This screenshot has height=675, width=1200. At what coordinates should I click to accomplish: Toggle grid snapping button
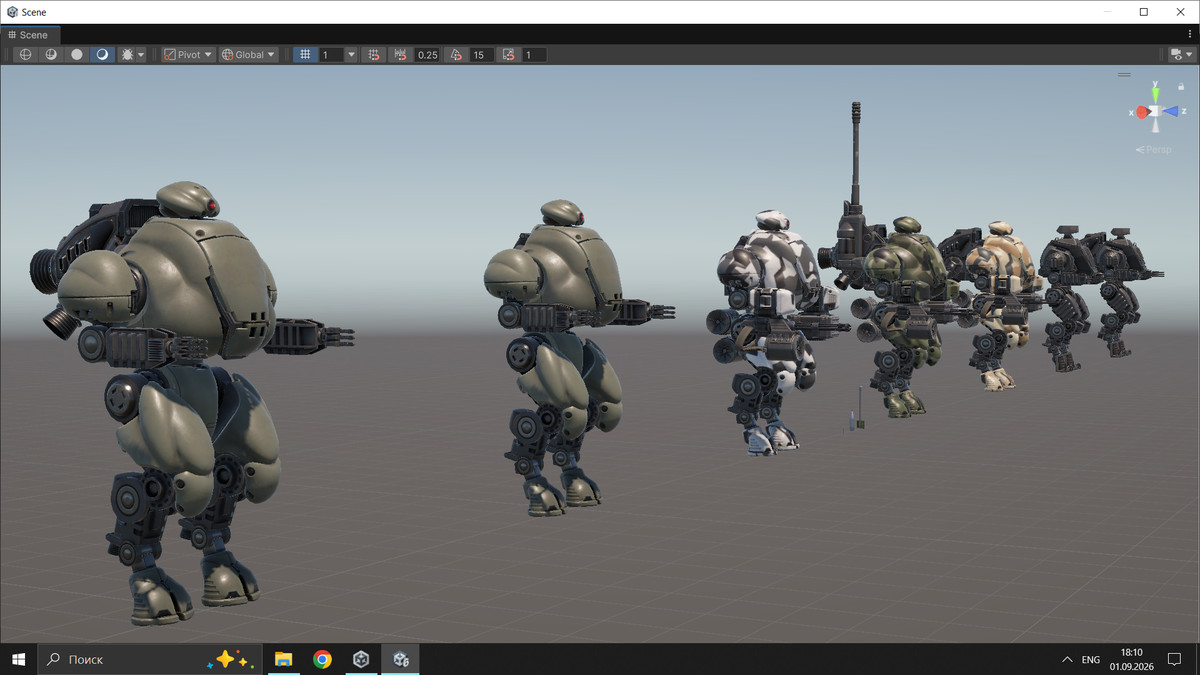pyautogui.click(x=374, y=55)
